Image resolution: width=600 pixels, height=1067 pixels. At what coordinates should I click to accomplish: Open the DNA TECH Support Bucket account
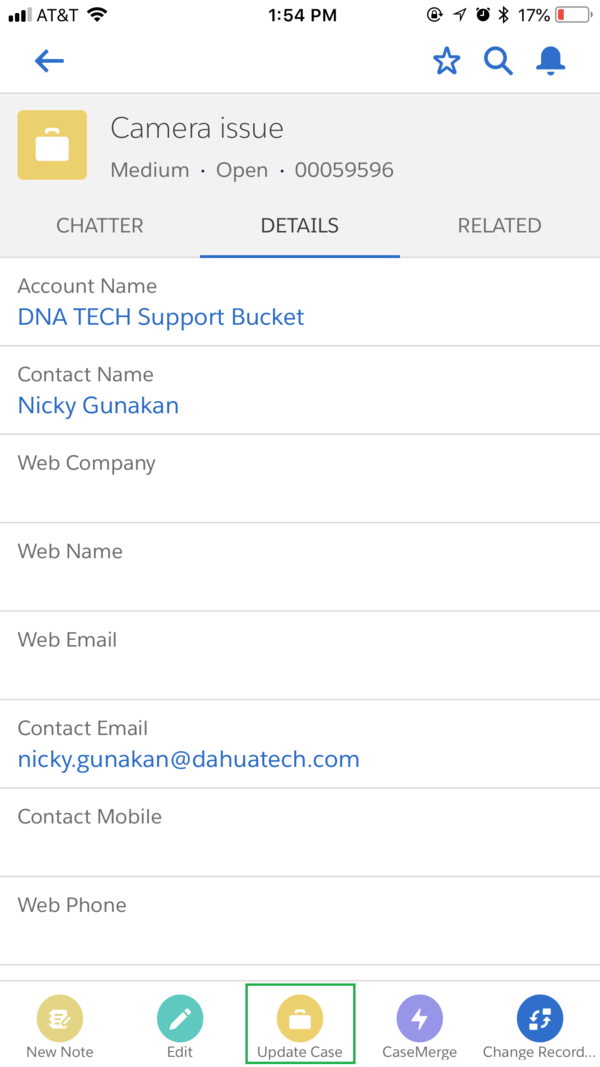point(161,318)
